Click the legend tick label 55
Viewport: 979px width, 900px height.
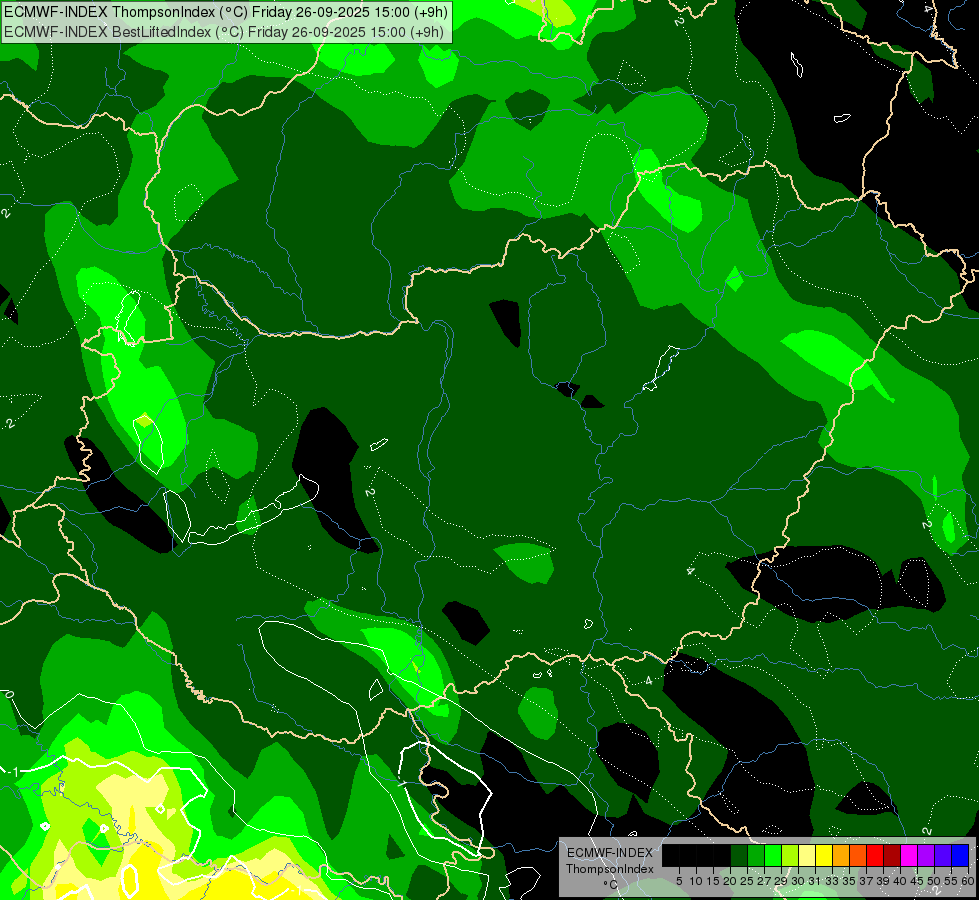(951, 881)
